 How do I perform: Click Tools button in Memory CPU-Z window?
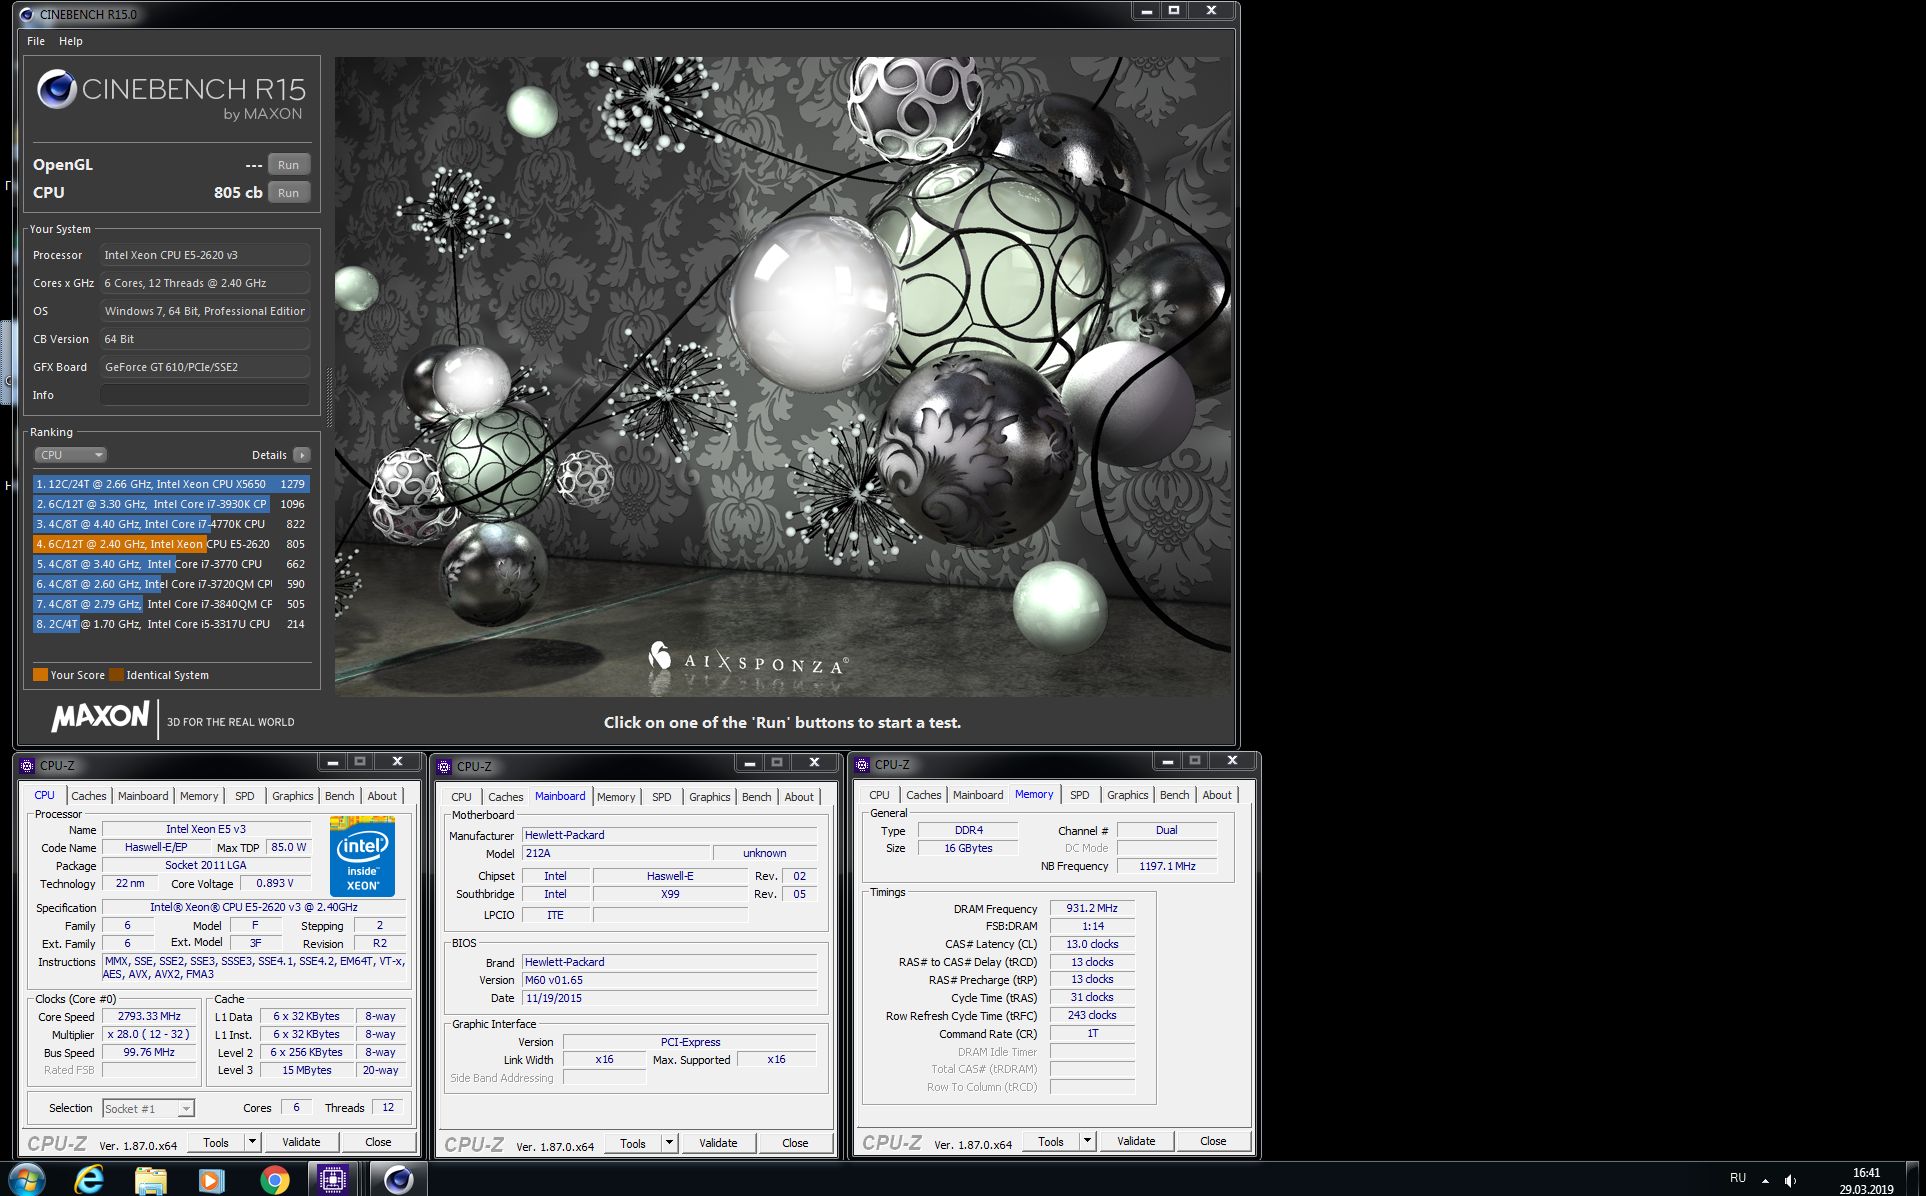(1051, 1141)
